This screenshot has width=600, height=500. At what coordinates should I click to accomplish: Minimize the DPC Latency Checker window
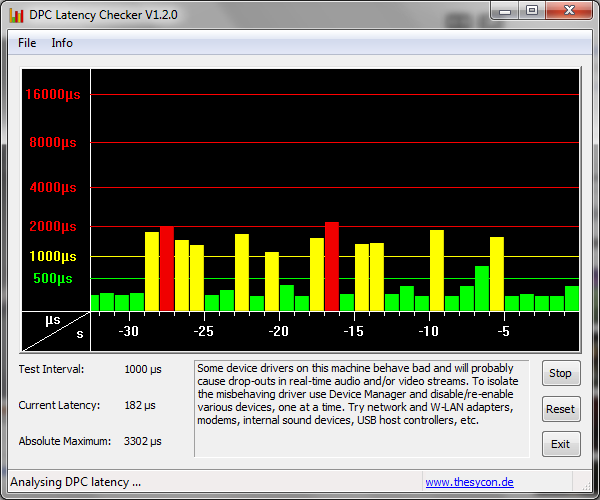click(x=505, y=11)
